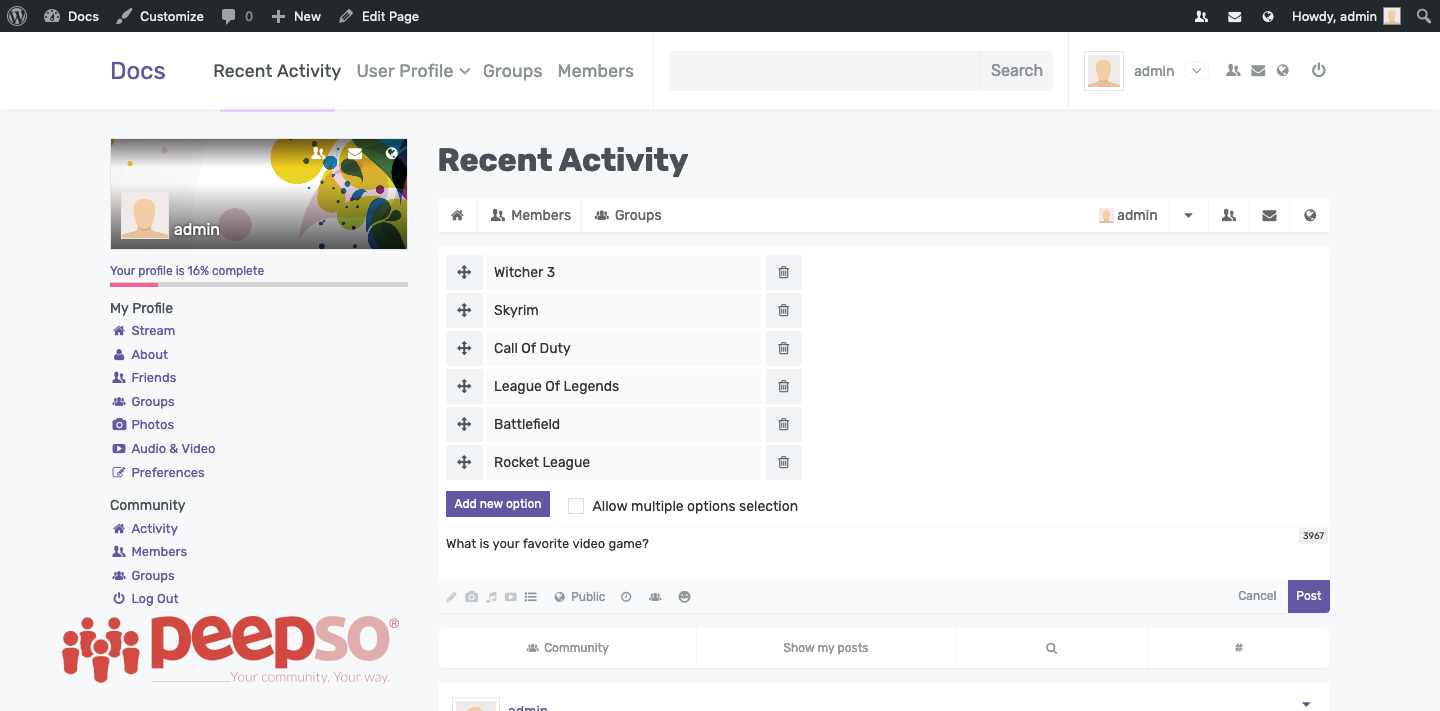Go to Groups in top navigation
Image resolution: width=1440 pixels, height=711 pixels.
[512, 71]
